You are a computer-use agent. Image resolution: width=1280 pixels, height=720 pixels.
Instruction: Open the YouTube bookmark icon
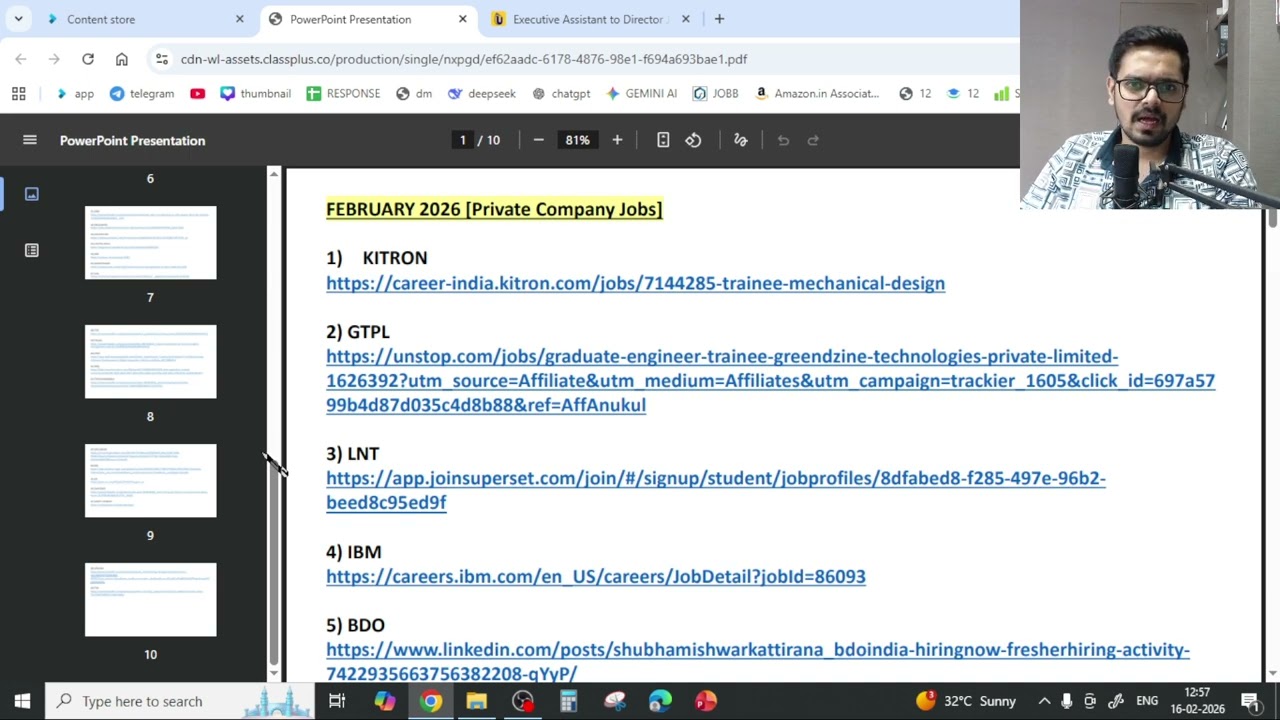197,93
